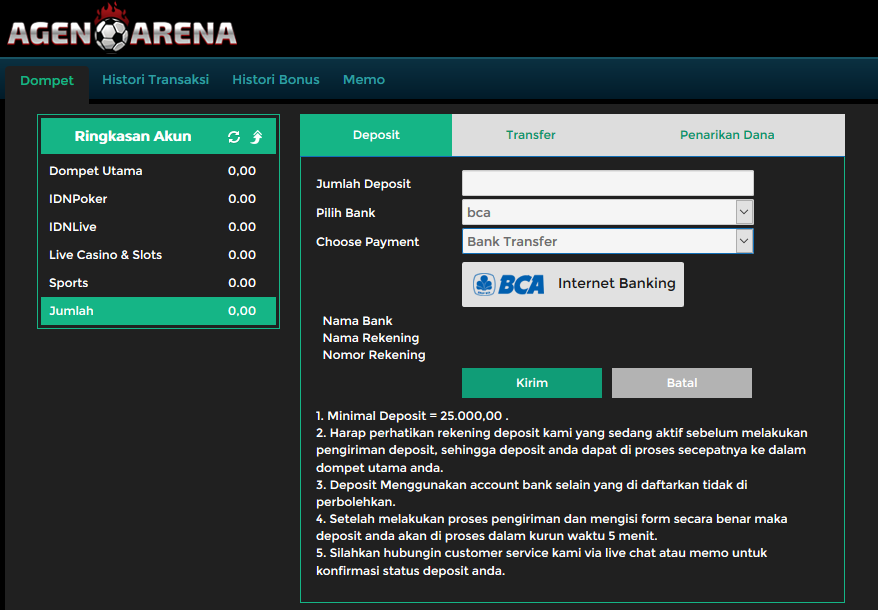This screenshot has height=610, width=878.
Task: Click the Ringkasan Akun header title
Action: pyautogui.click(x=133, y=136)
